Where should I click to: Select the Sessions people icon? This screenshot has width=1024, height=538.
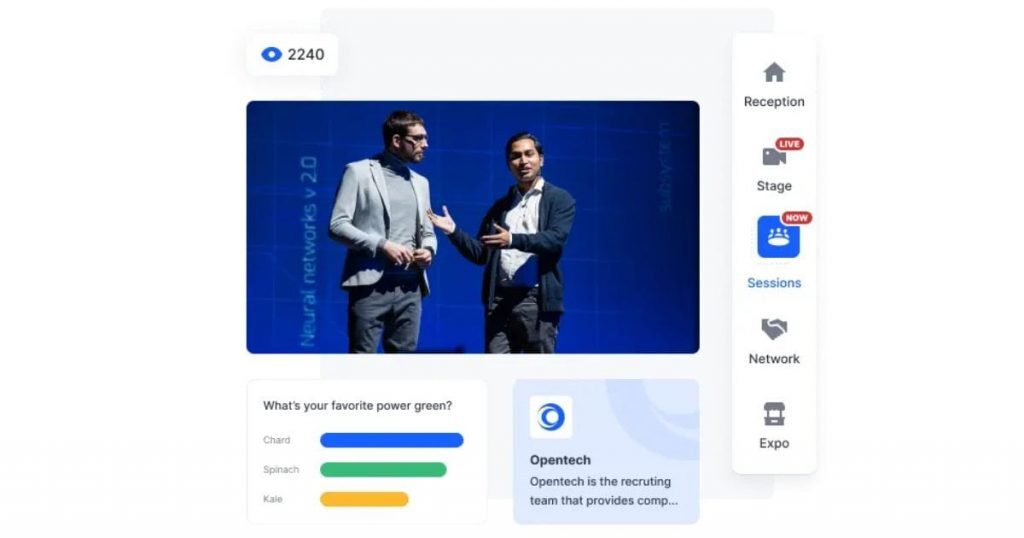tap(777, 238)
